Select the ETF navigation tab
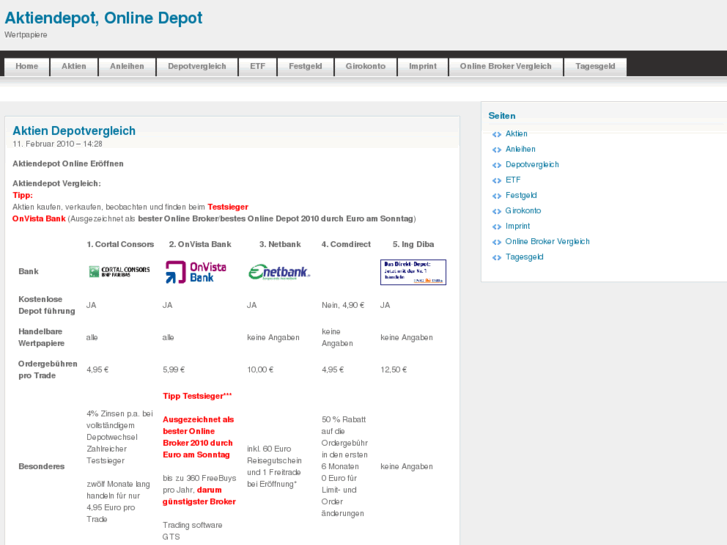This screenshot has height=545, width=727. pos(258,66)
